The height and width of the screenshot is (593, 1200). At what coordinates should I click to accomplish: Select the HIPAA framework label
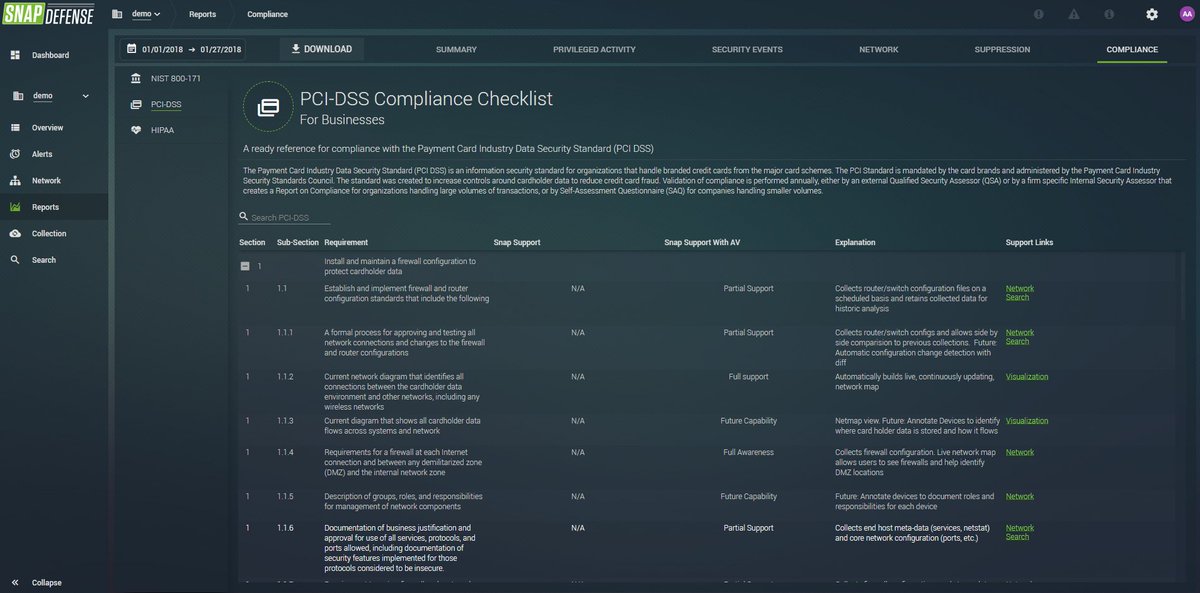(162, 130)
